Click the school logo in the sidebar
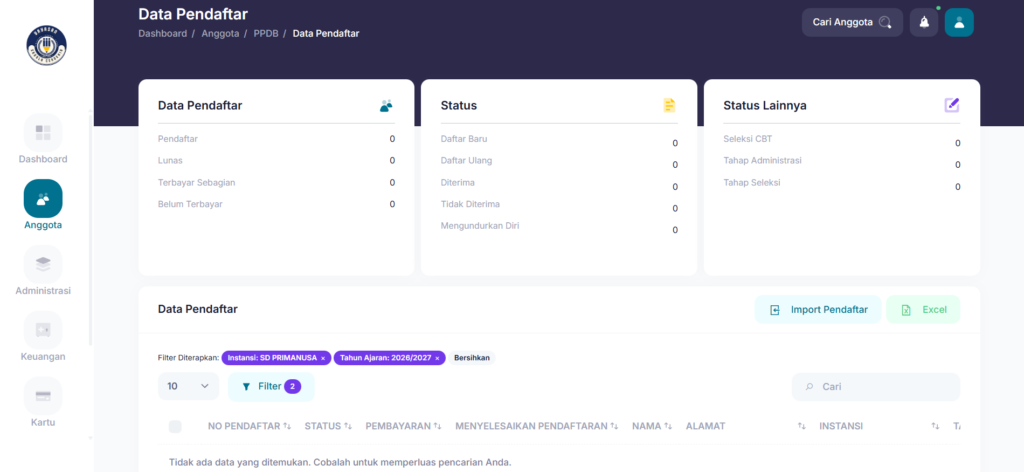 [46, 45]
